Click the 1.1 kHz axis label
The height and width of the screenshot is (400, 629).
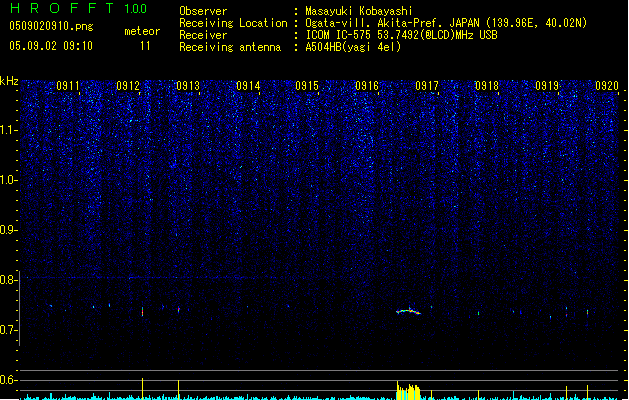(x=9, y=130)
